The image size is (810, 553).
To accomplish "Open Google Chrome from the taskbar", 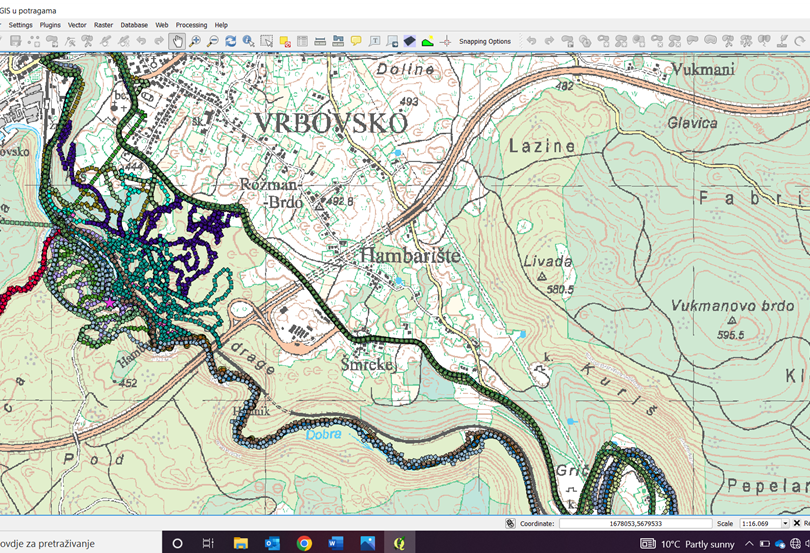I will coord(304,543).
